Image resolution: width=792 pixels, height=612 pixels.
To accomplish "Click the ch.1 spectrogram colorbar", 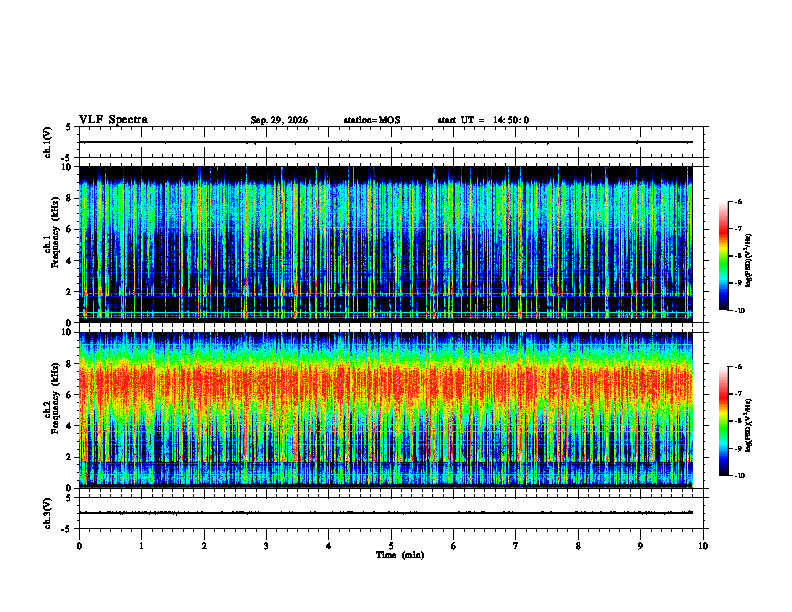I will pyautogui.click(x=723, y=256).
